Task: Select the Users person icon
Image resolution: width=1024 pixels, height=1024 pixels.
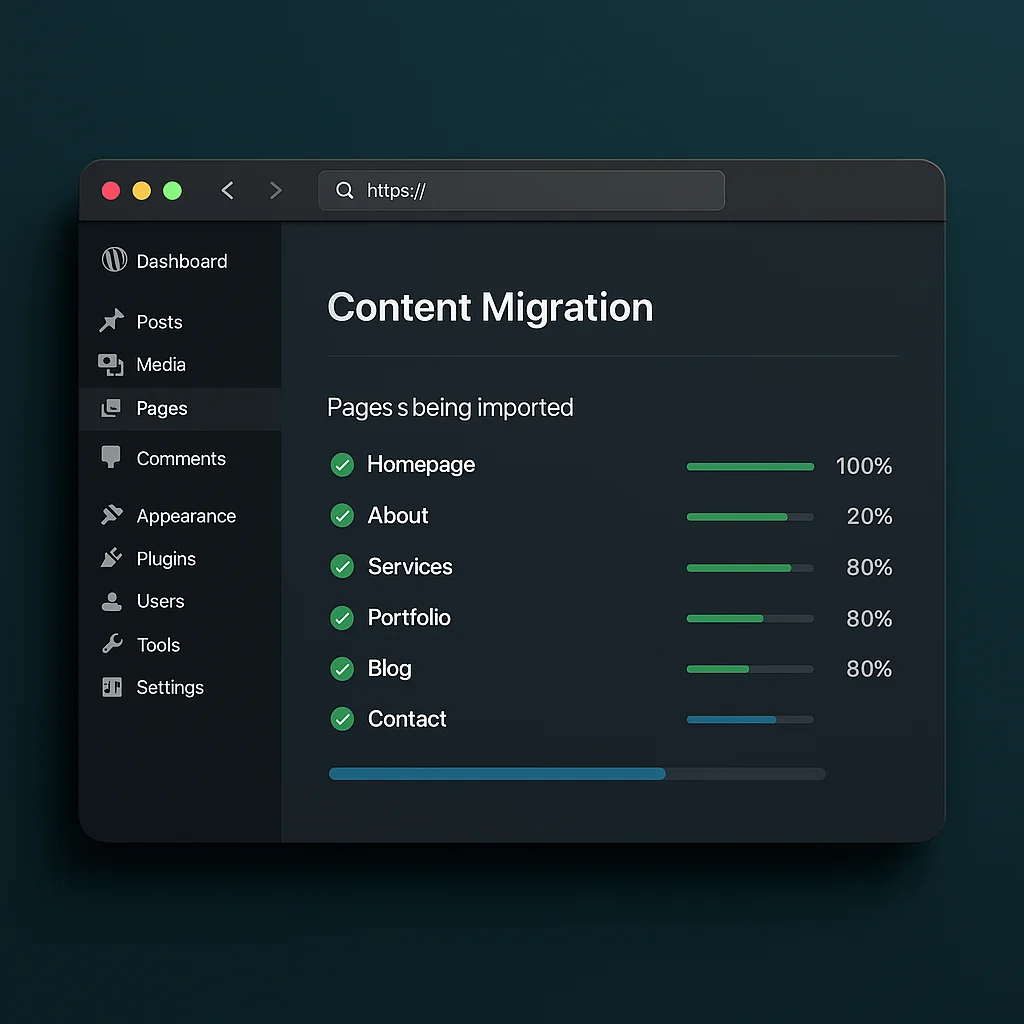Action: [x=113, y=601]
